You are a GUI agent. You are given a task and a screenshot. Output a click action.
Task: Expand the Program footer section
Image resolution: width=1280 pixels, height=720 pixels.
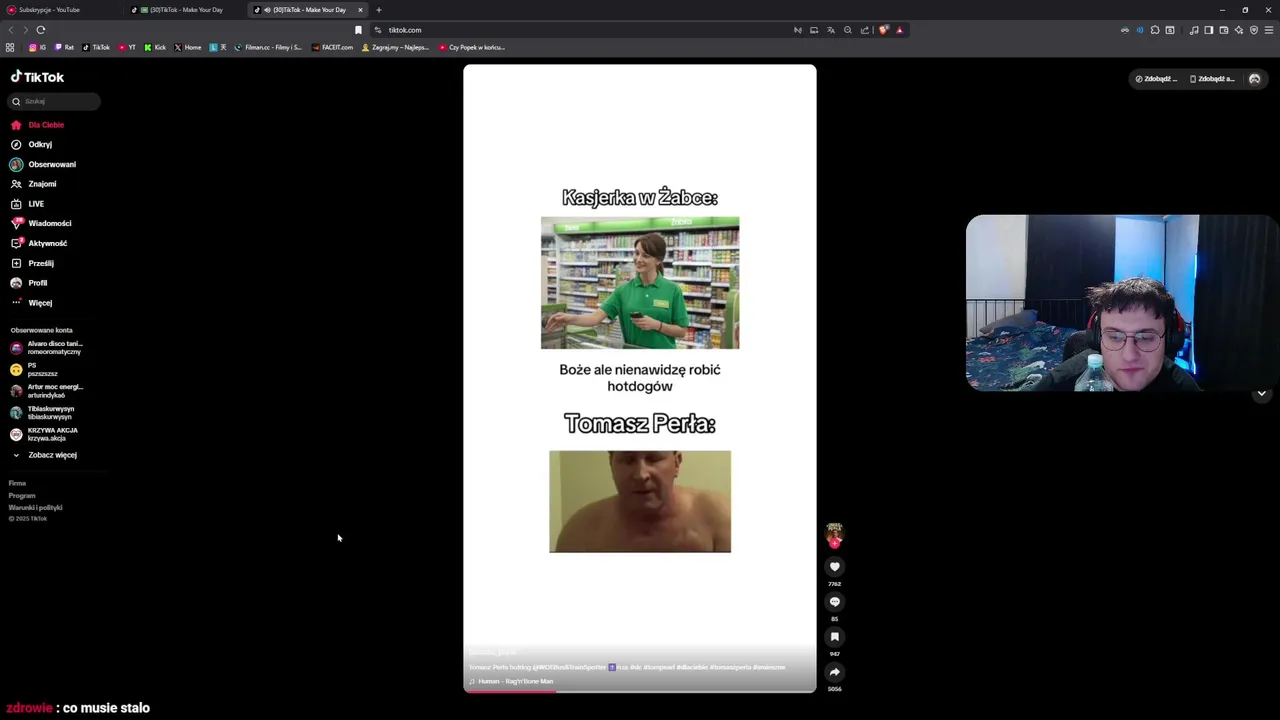click(x=22, y=496)
